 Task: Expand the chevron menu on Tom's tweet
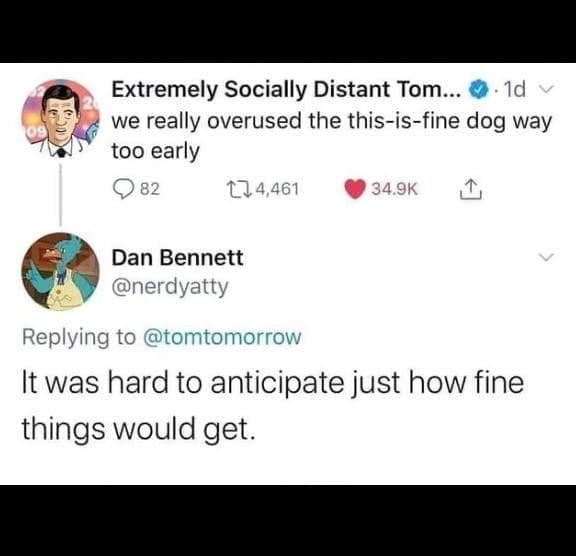point(545,89)
